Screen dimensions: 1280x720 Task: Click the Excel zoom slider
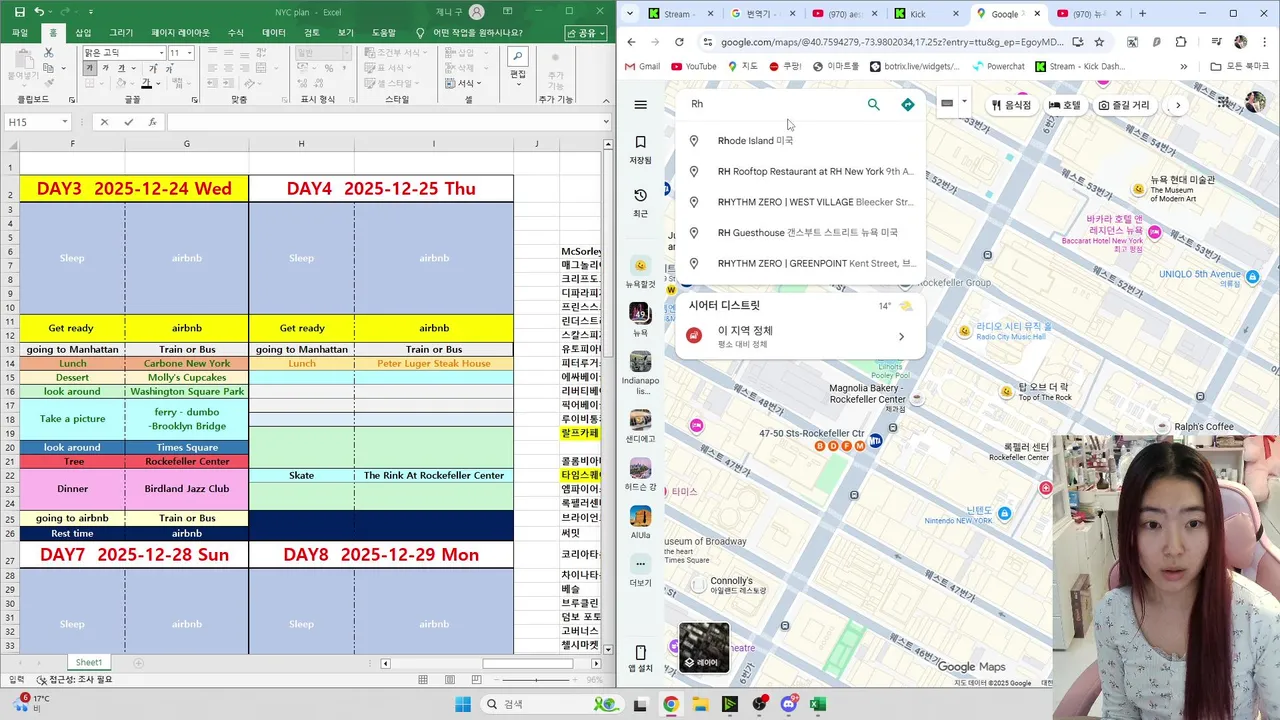536,680
